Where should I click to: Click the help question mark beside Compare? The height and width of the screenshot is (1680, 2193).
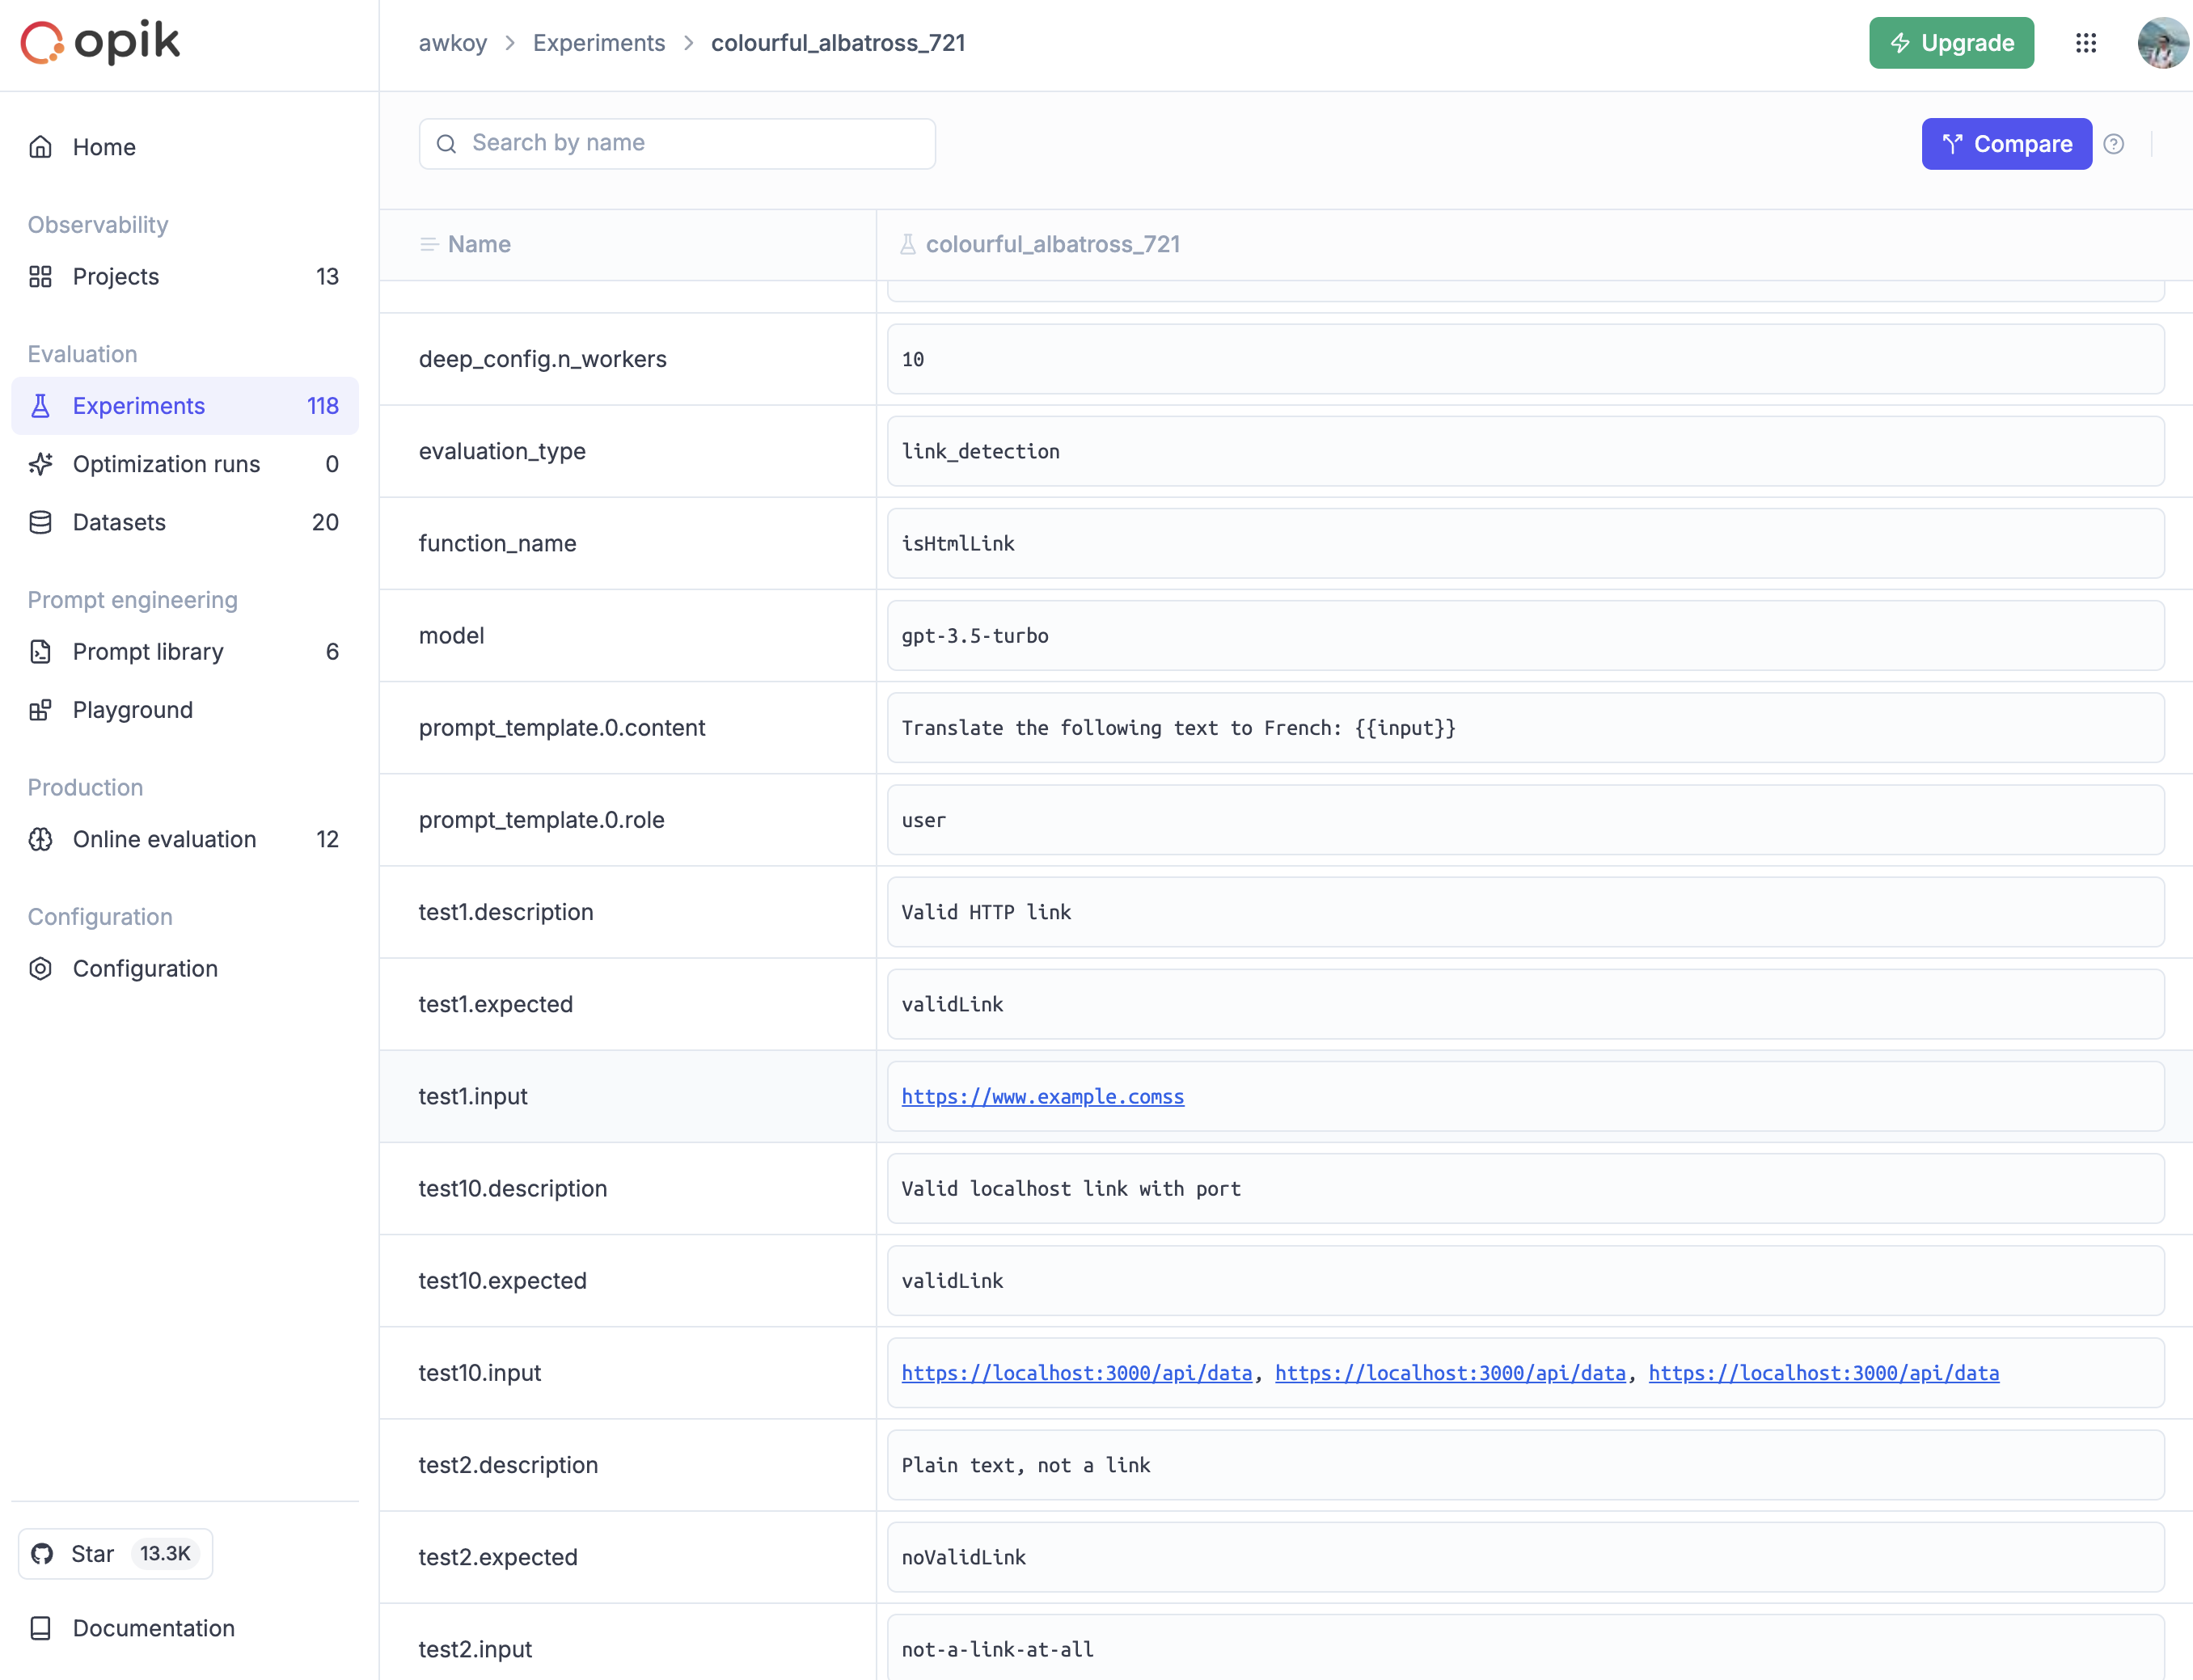(2115, 143)
